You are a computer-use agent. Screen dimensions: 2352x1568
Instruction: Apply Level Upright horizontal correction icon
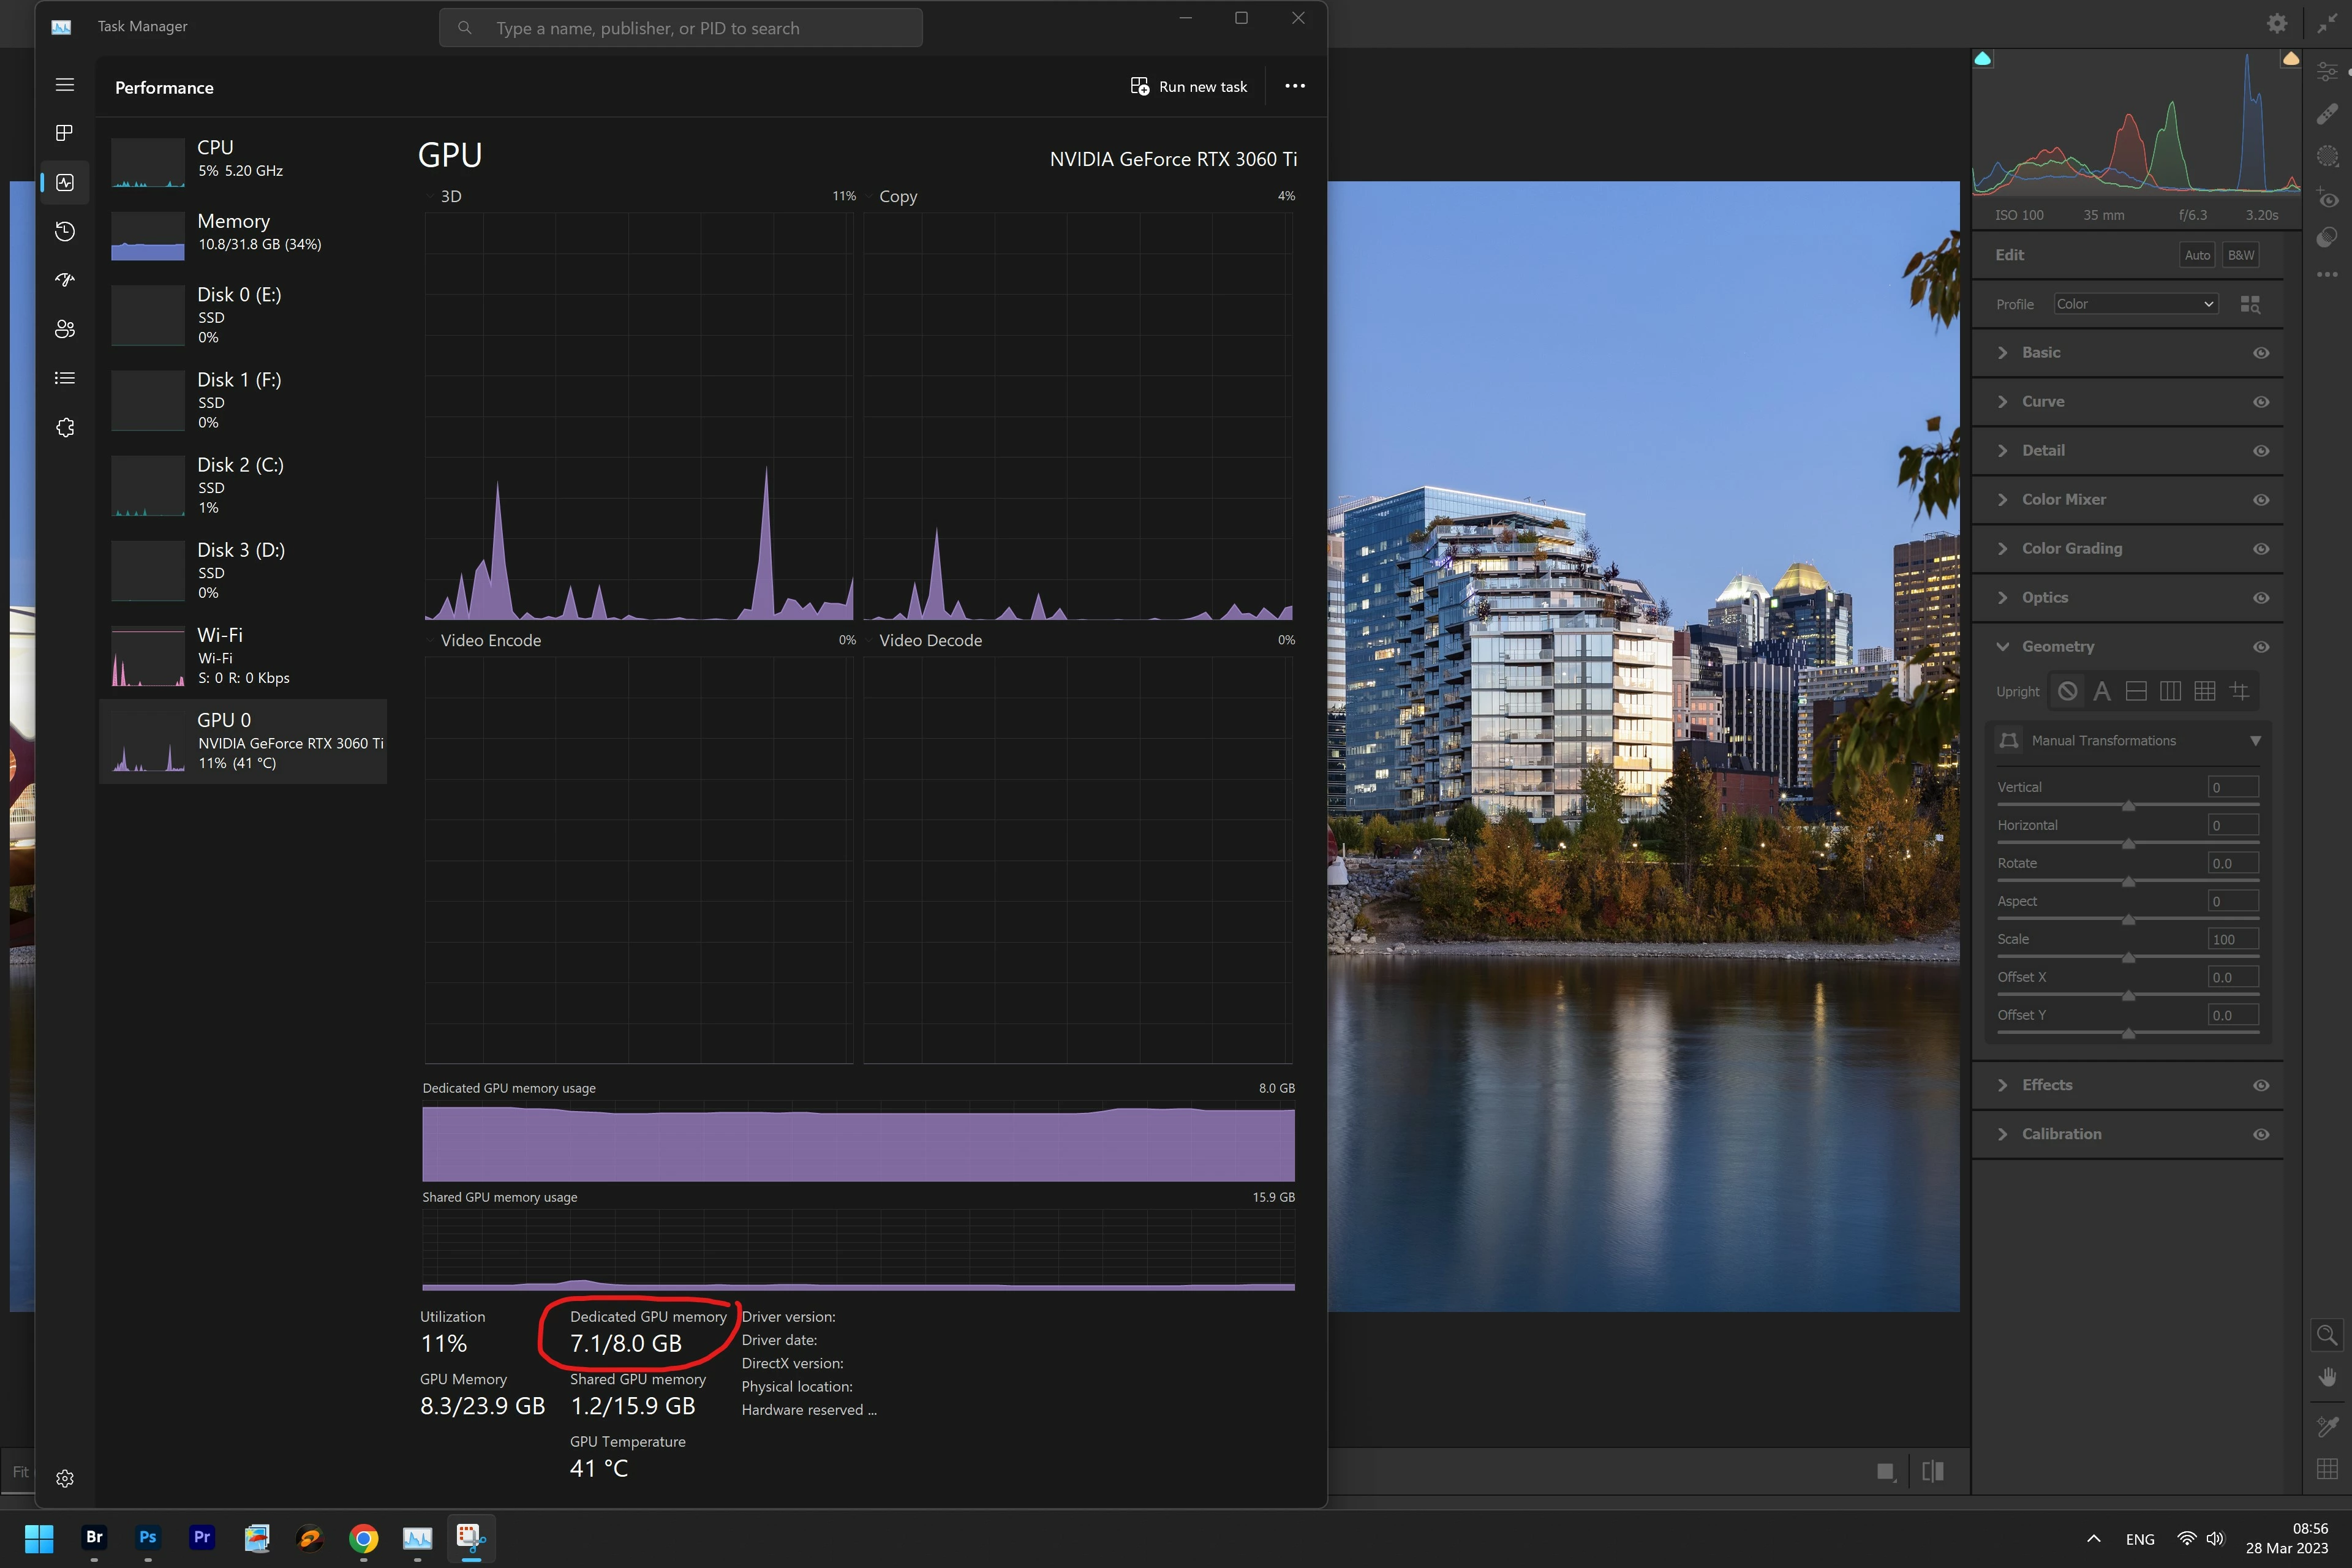[x=2136, y=691]
